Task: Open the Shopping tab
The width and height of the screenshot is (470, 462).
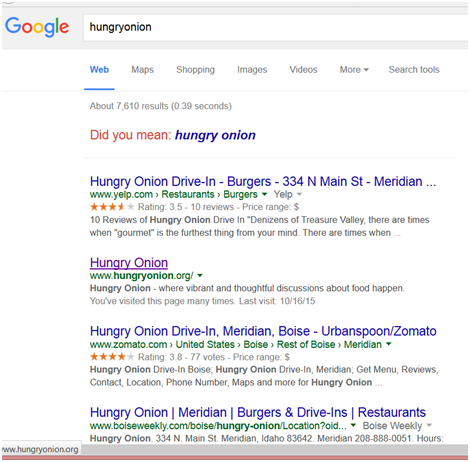Action: pyautogui.click(x=195, y=70)
